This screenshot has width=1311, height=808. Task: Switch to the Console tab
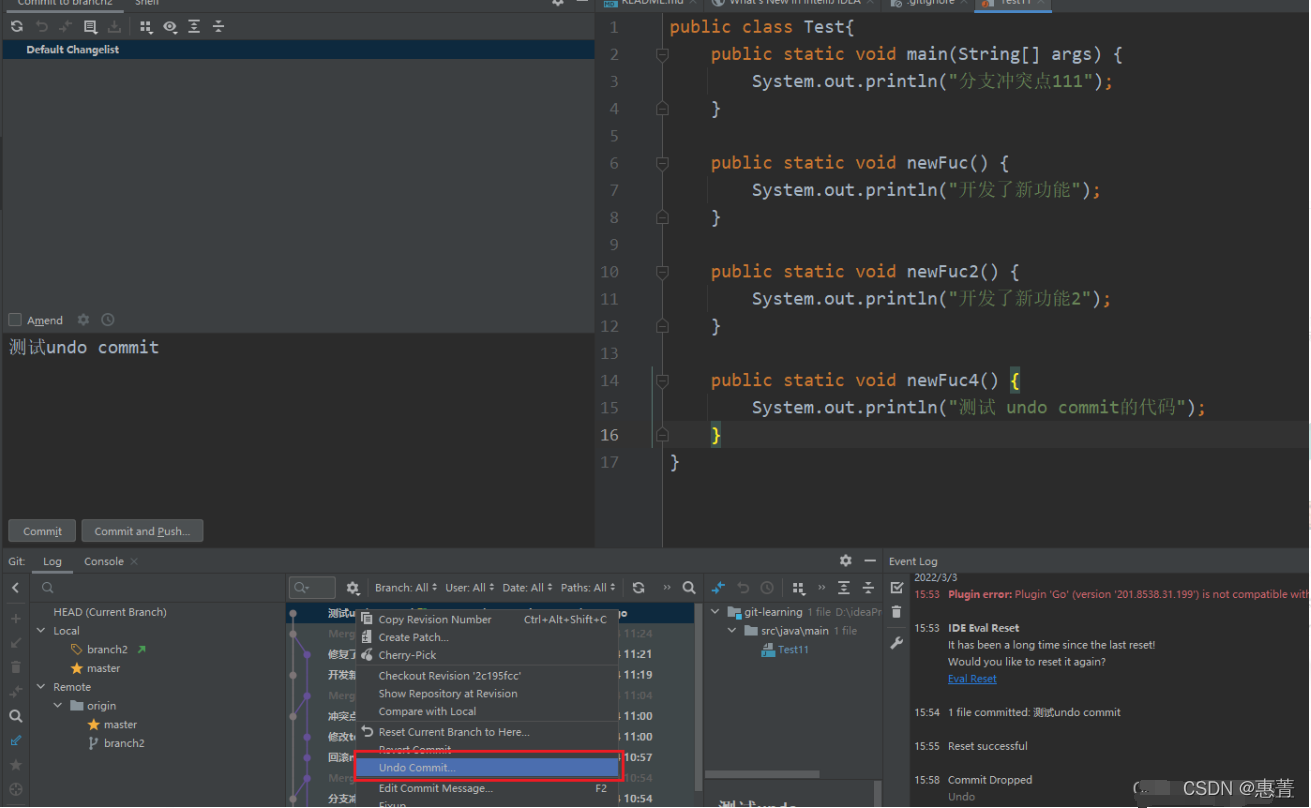point(104,561)
